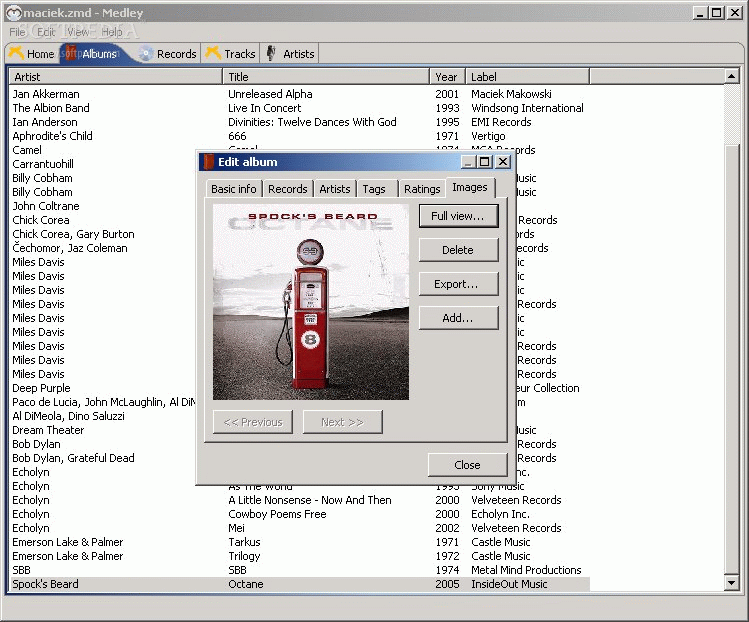Click the Artists tab microphone icon

271,53
